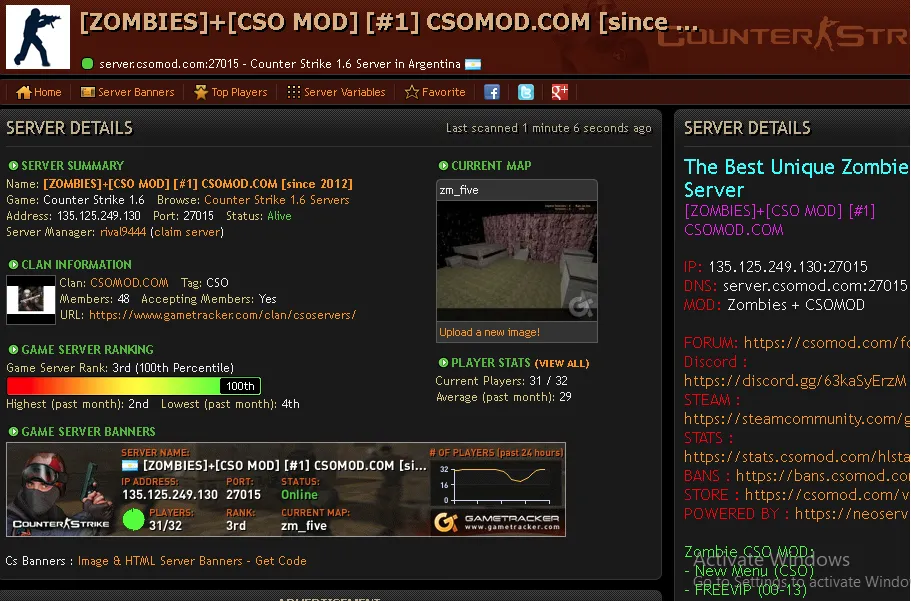Click the Average past month 29 value
Viewport: 911px width, 601px height.
[565, 397]
